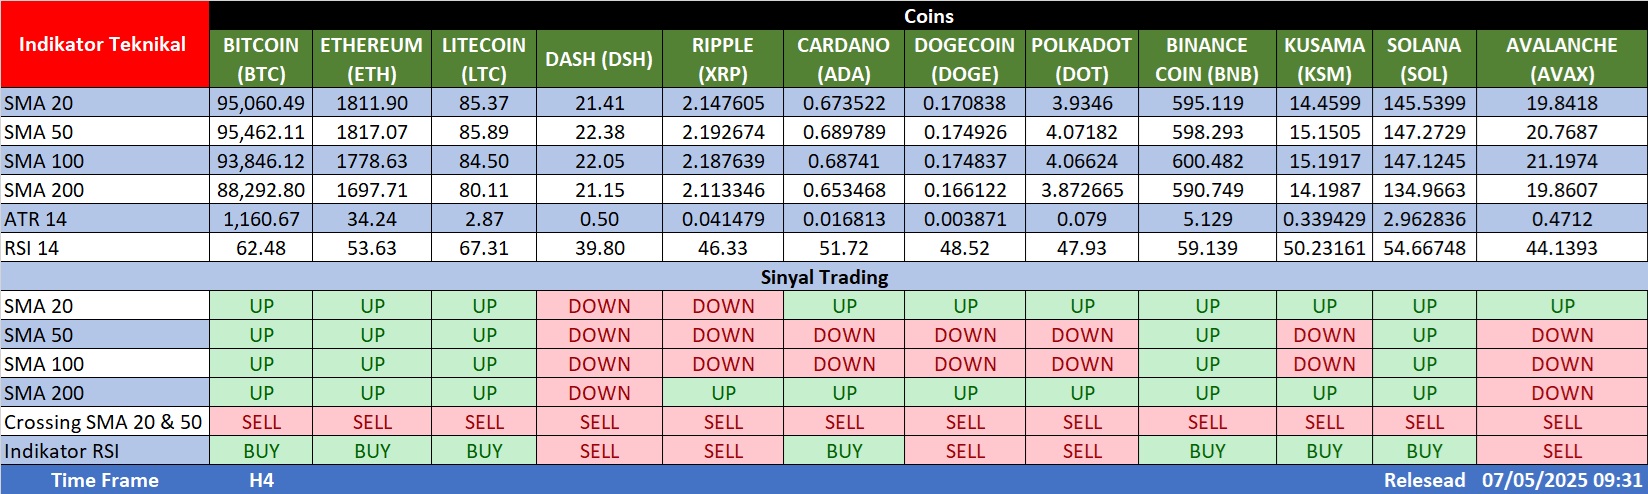Select Ripple's SMA 200 UP signal cell

click(723, 393)
